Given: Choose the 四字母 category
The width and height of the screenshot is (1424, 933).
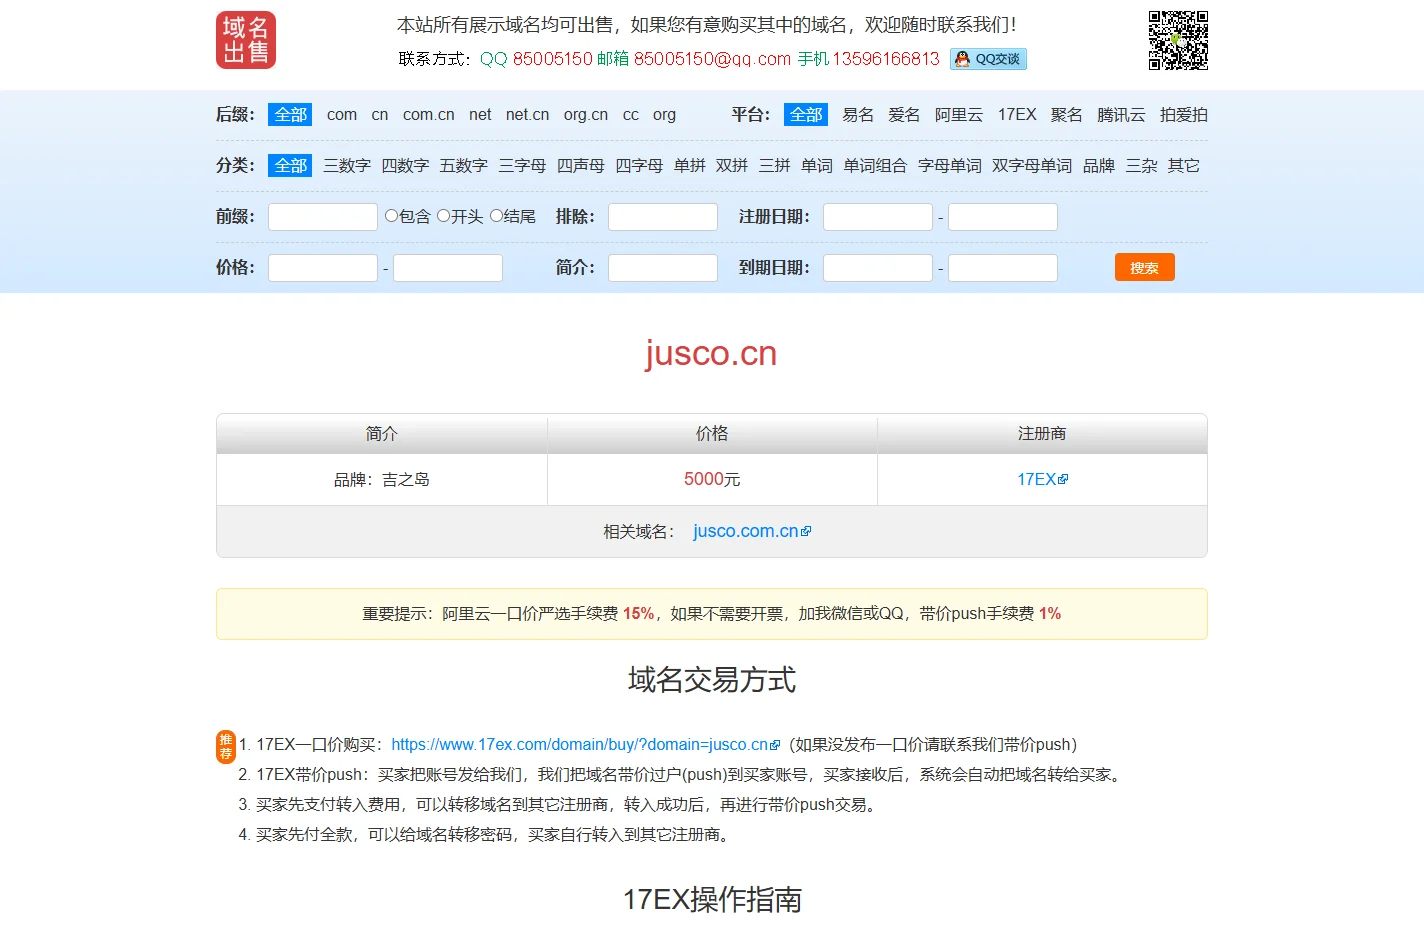Looking at the screenshot, I should 639,166.
